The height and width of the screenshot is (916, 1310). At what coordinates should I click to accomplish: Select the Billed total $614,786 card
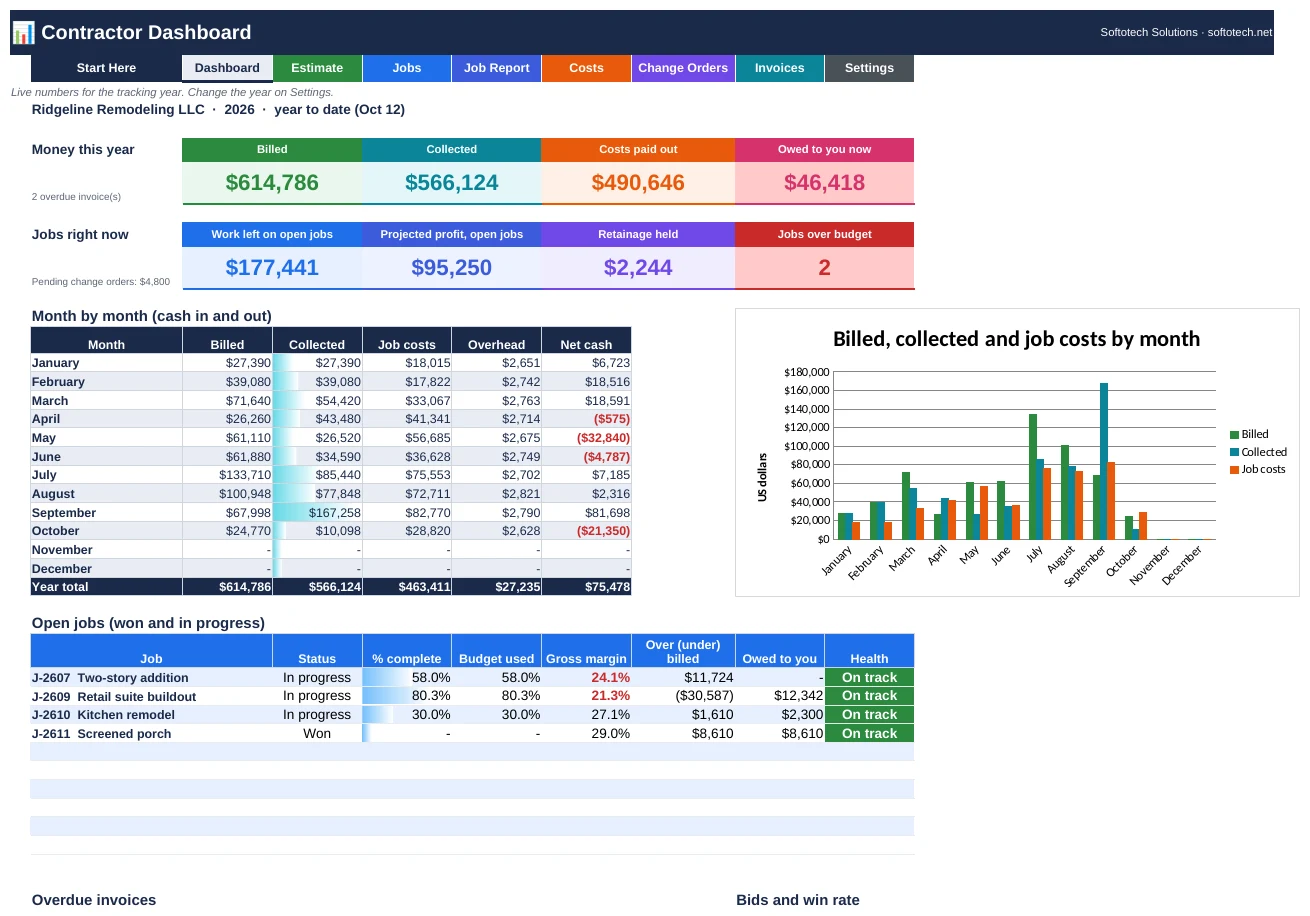[x=272, y=183]
